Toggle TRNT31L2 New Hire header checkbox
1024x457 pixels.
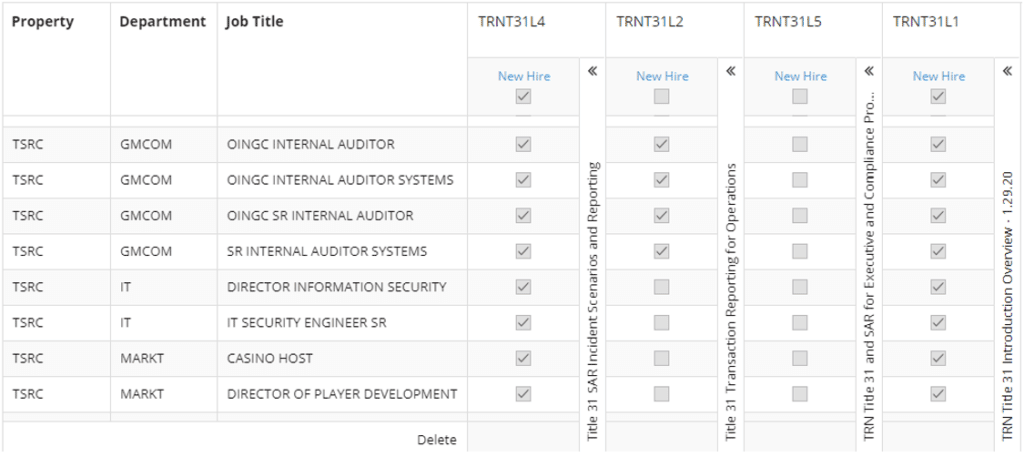tap(661, 97)
